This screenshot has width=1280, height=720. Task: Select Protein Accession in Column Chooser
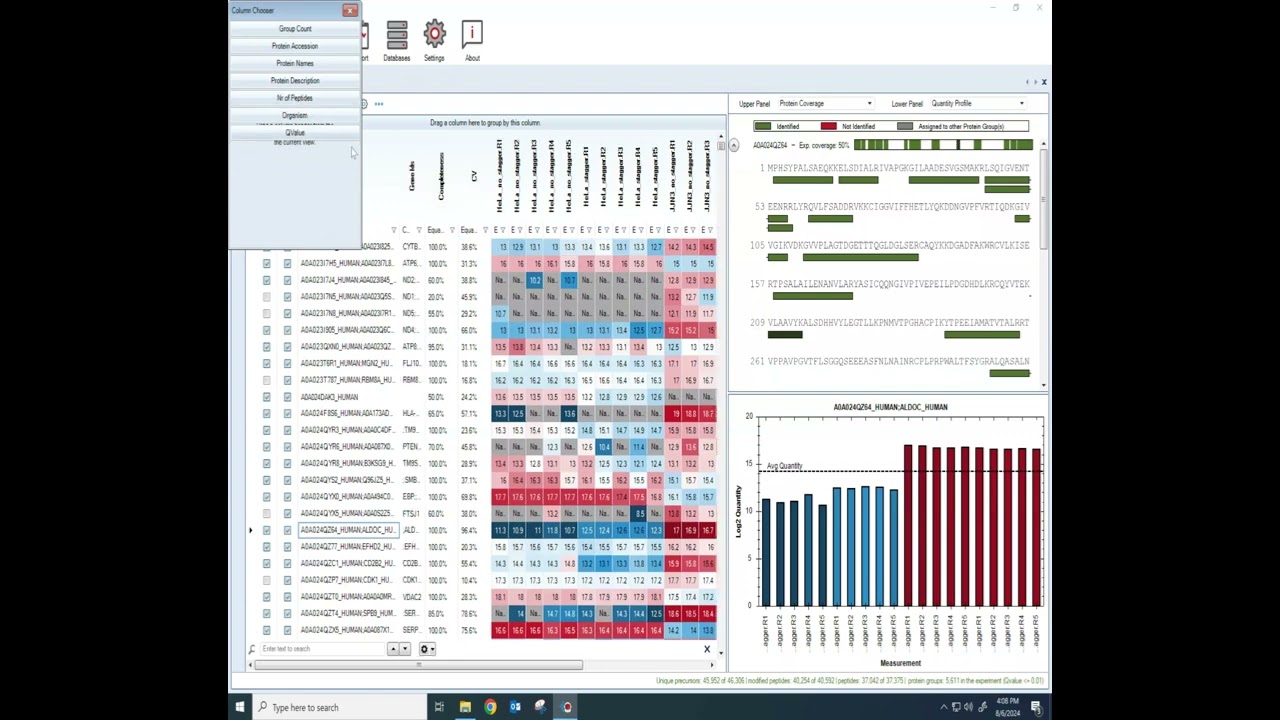(295, 46)
